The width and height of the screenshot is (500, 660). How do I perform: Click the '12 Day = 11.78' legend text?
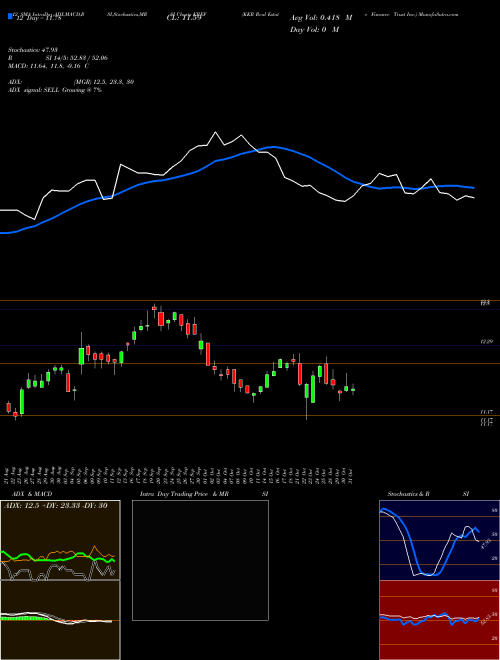[x=39, y=18]
